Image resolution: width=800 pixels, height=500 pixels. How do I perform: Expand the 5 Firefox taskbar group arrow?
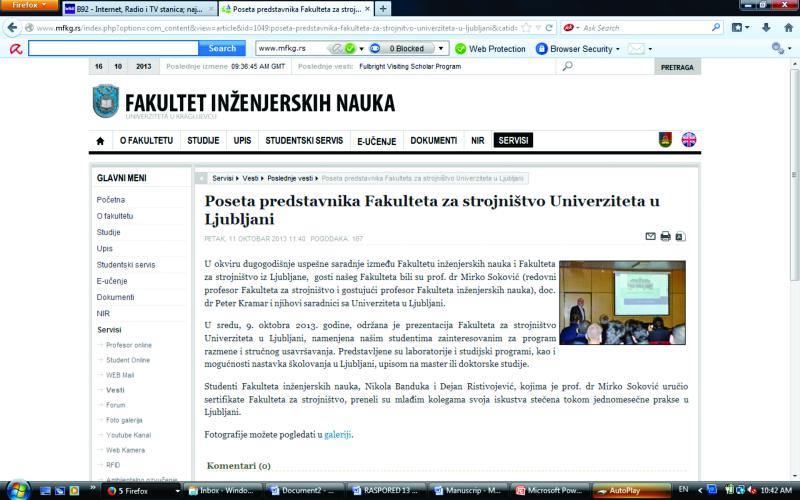pos(178,491)
